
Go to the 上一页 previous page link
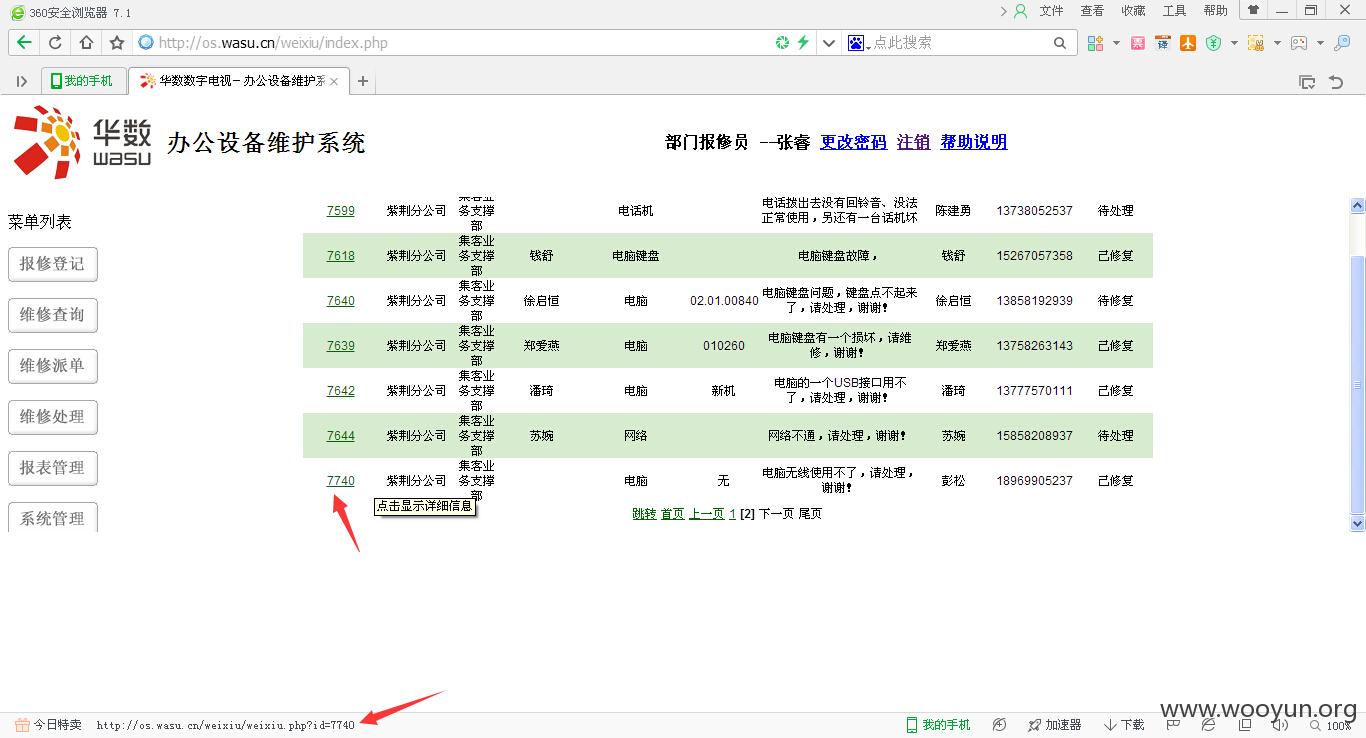click(x=706, y=514)
